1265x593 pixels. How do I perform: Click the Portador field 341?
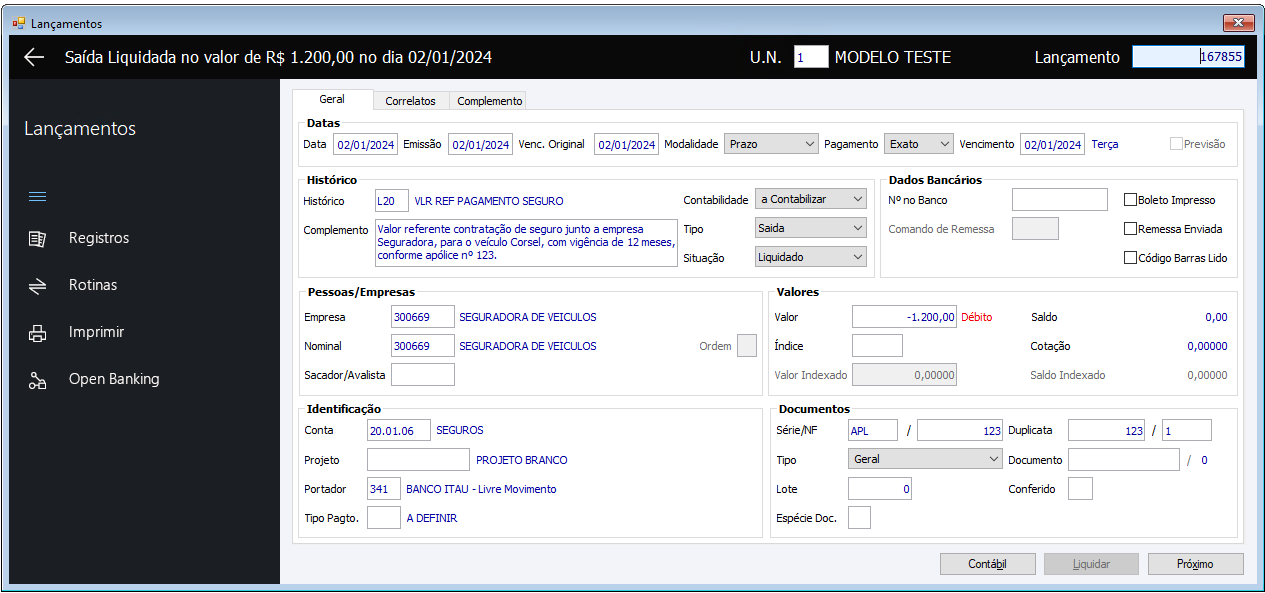(x=384, y=489)
